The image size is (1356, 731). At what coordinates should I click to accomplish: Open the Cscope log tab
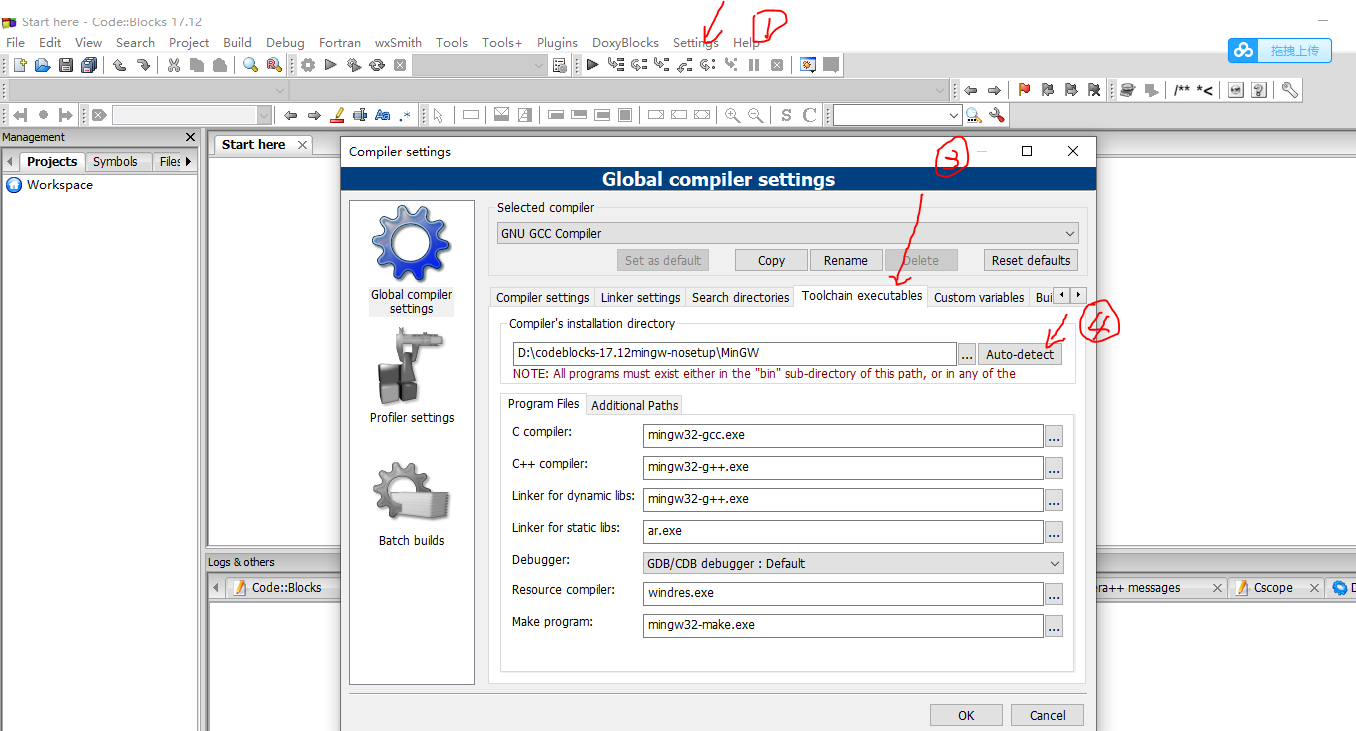(x=1272, y=588)
